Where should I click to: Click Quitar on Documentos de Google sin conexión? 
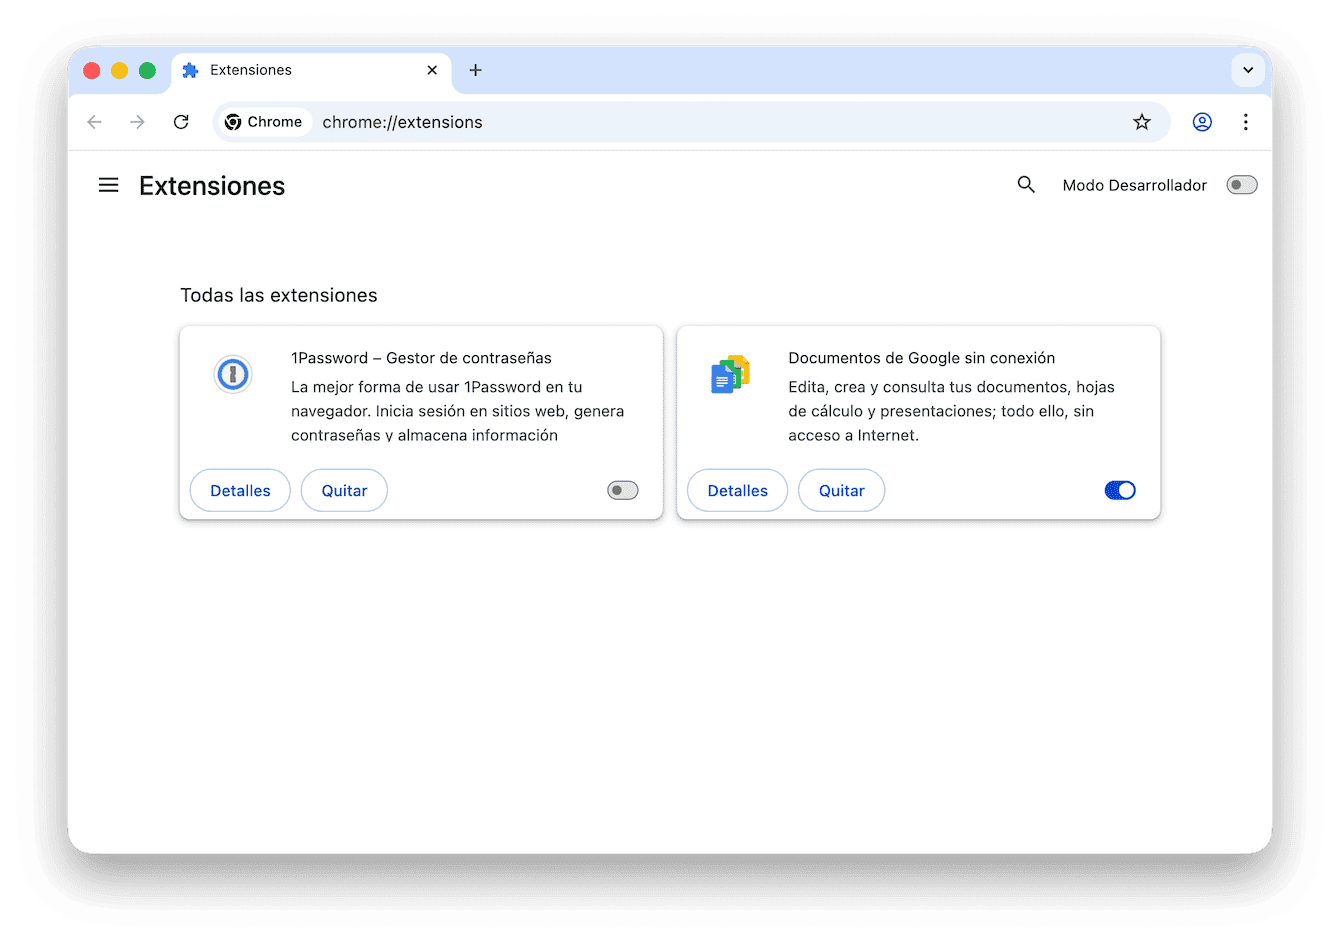tap(841, 490)
